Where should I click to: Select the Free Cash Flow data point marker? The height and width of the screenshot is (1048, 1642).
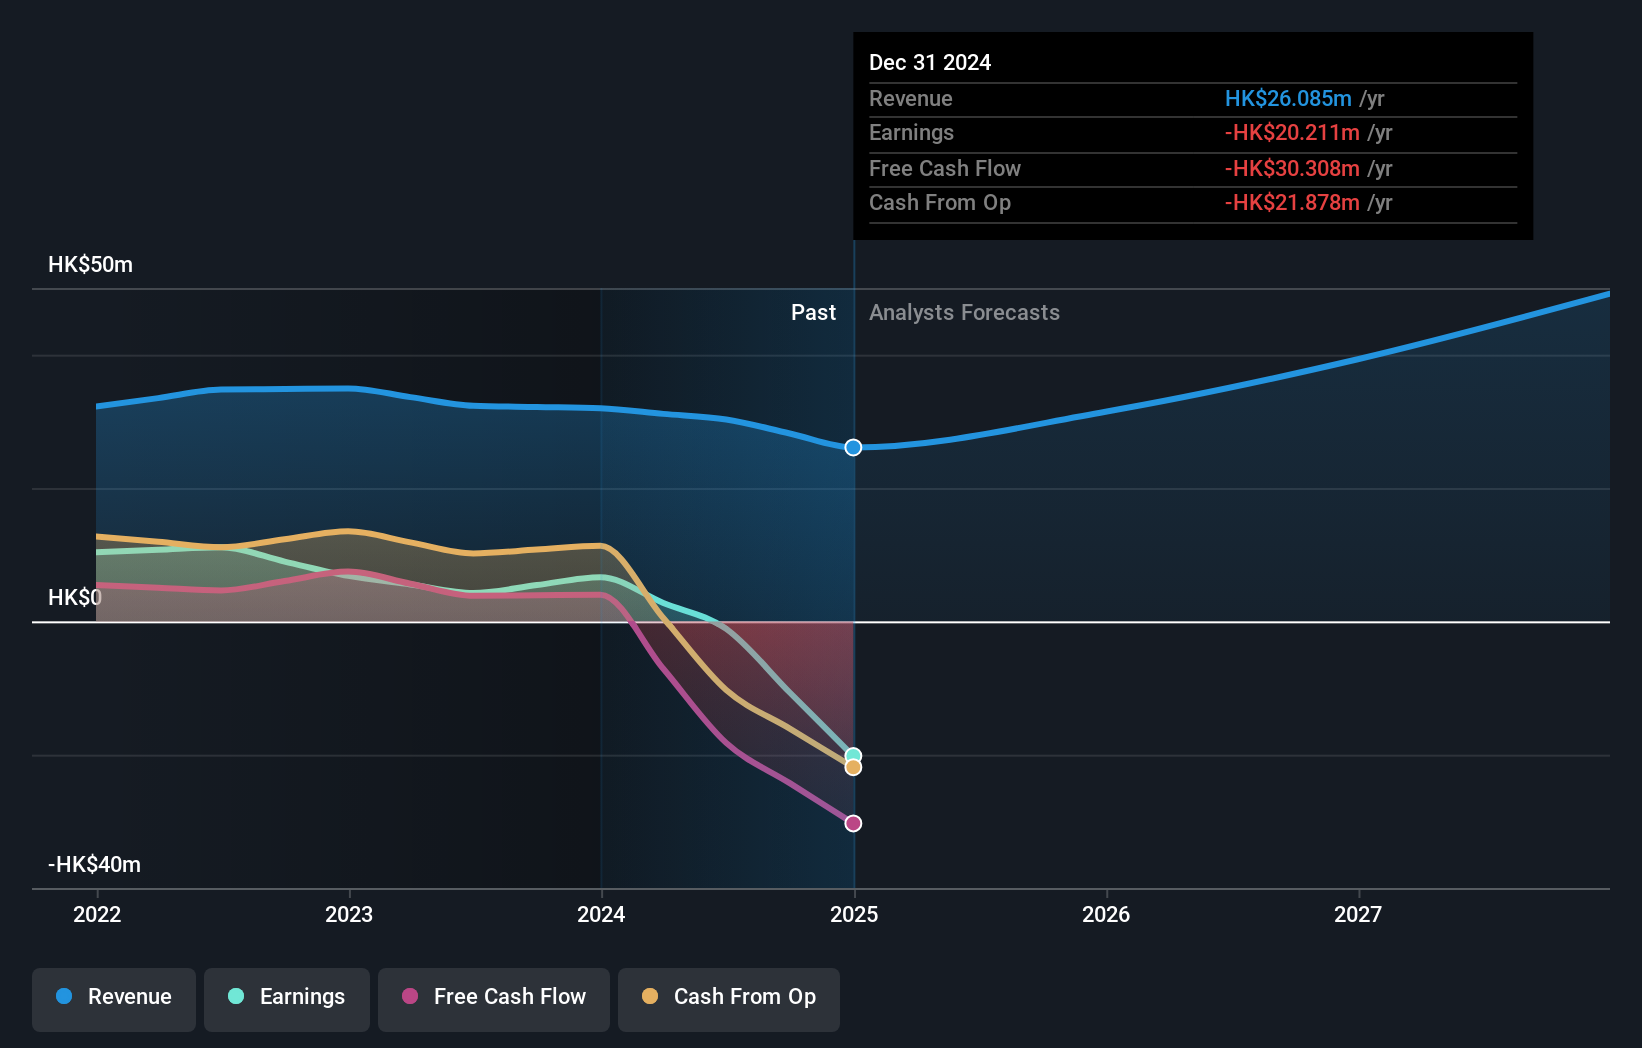pyautogui.click(x=853, y=823)
